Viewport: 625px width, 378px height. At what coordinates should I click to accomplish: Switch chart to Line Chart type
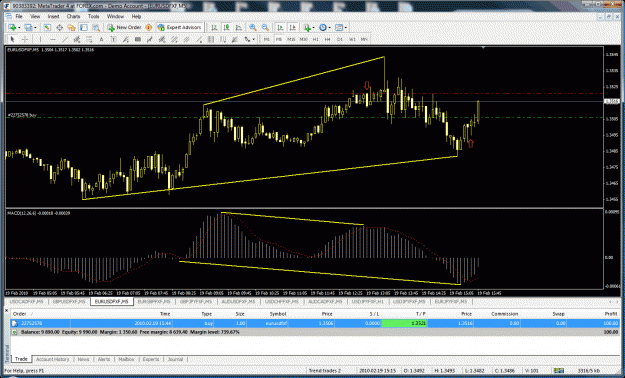pos(239,28)
